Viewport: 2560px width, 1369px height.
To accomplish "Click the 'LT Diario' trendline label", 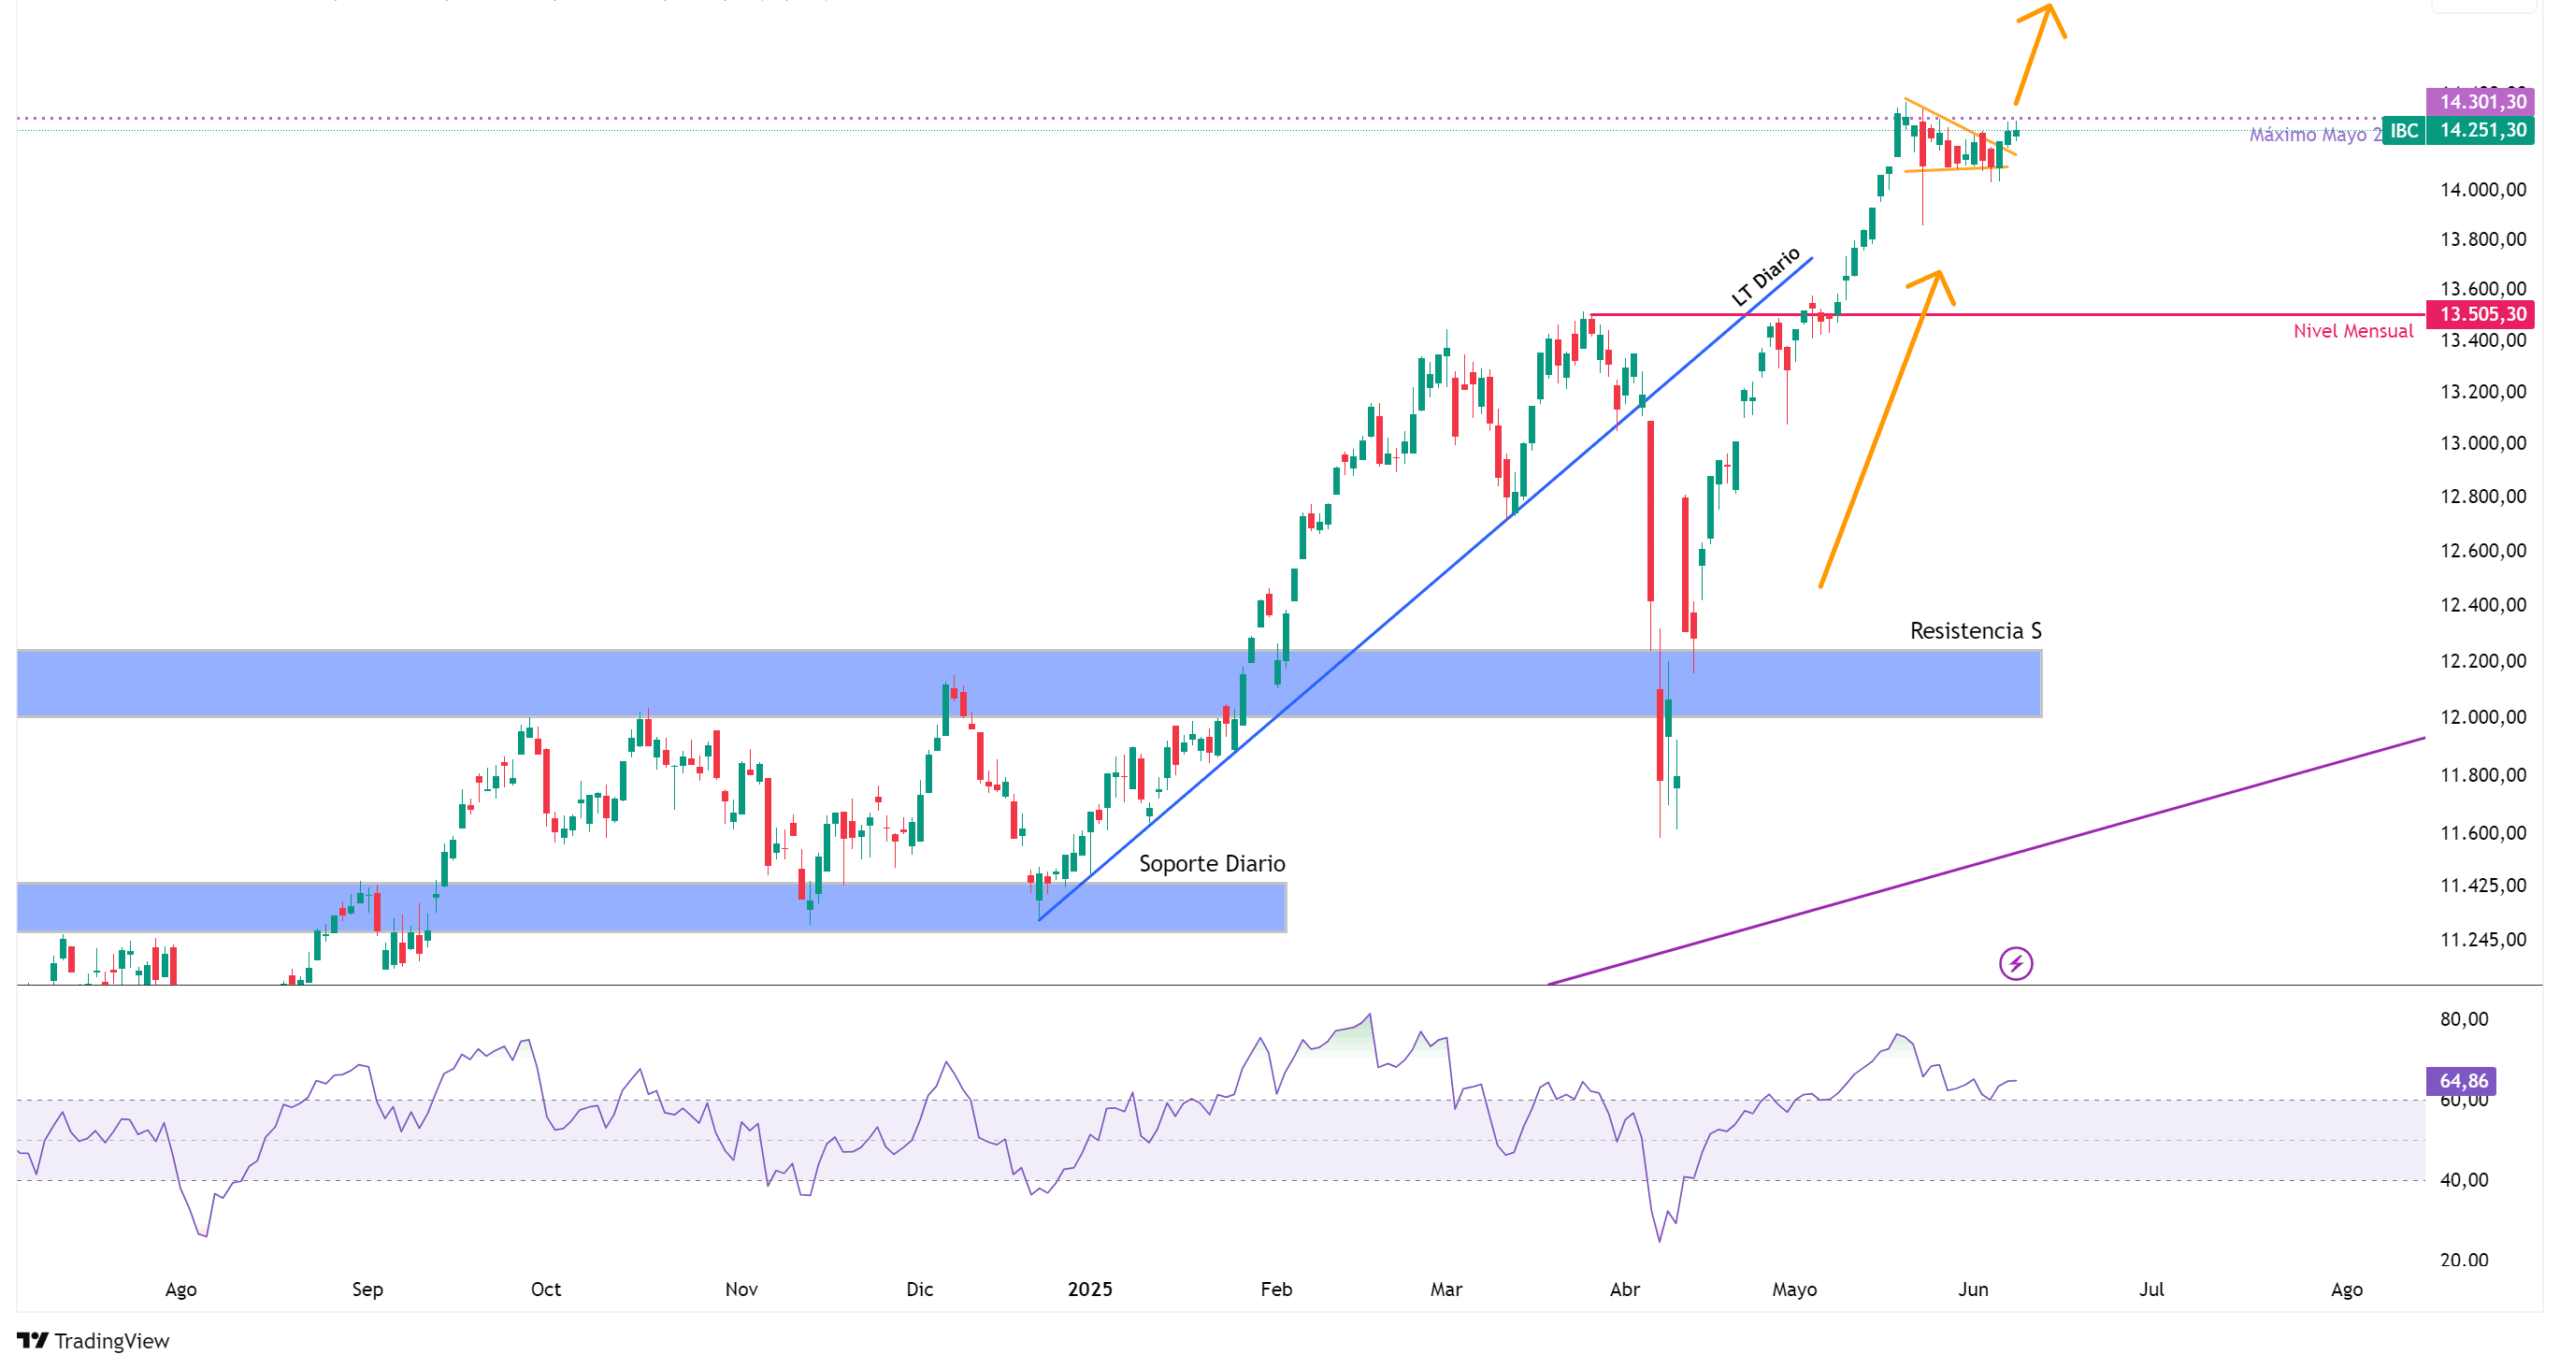I will pyautogui.click(x=1765, y=277).
